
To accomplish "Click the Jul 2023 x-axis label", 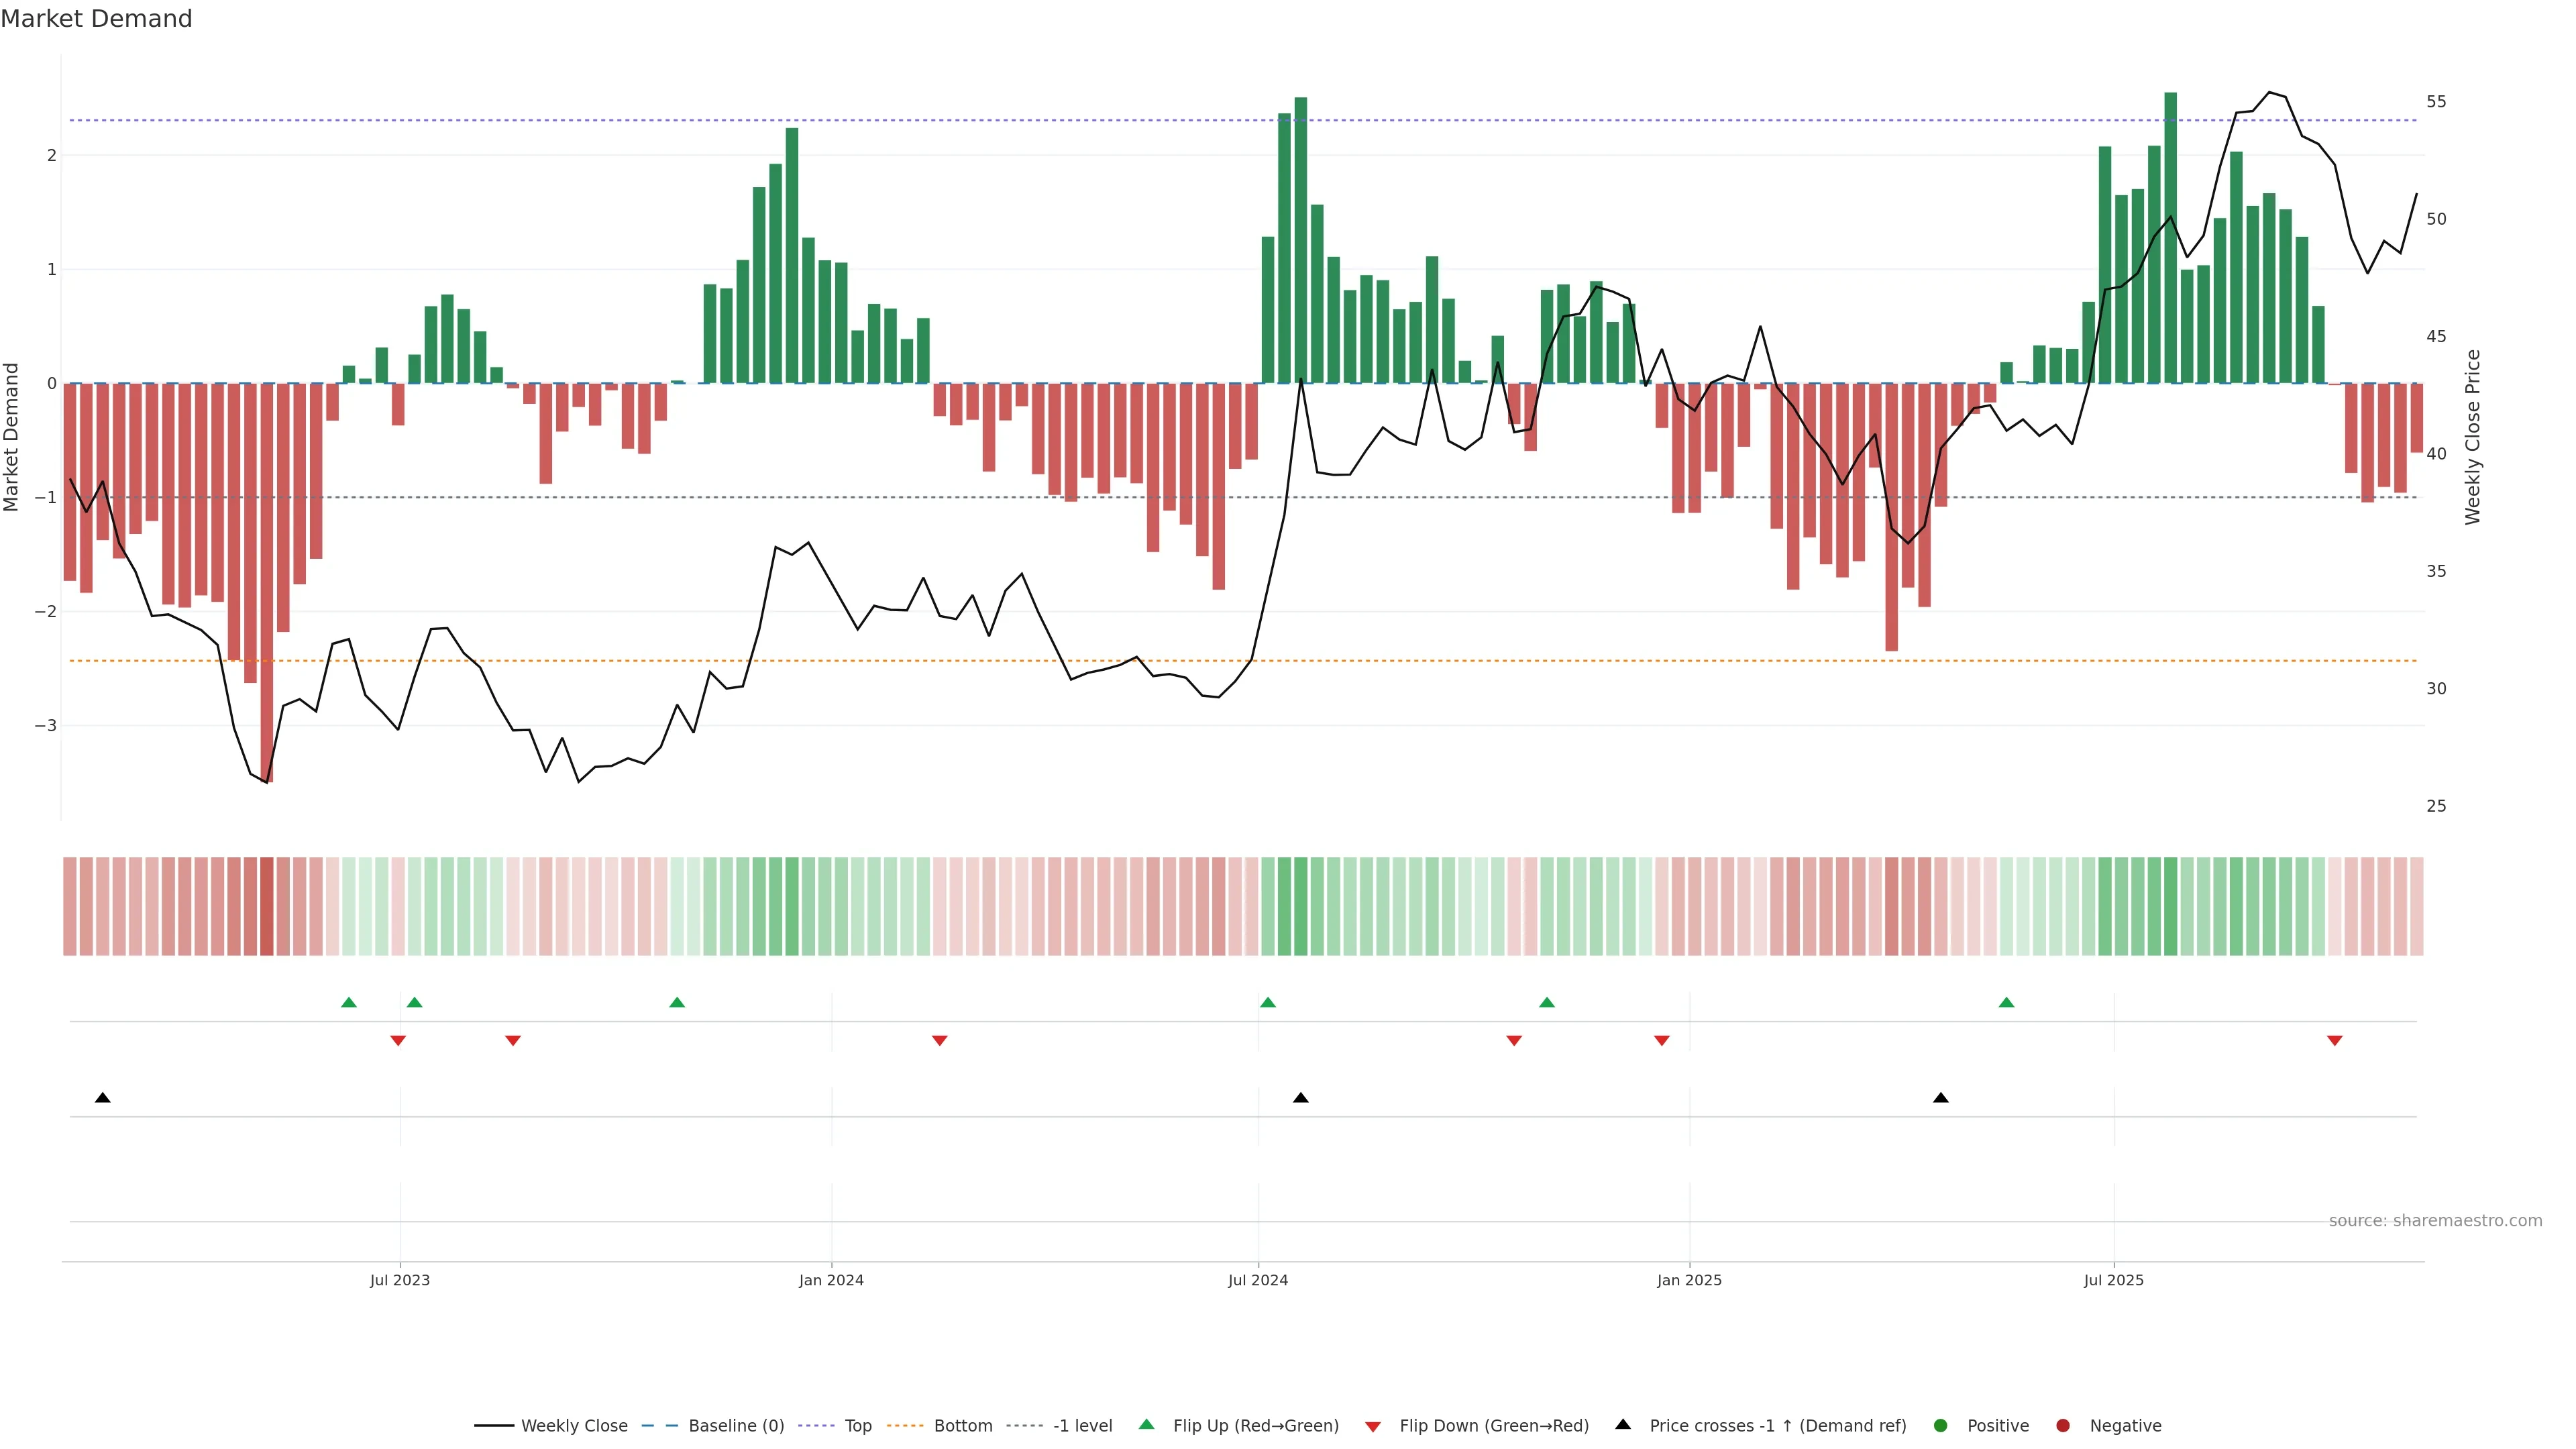I will pos(400,1280).
